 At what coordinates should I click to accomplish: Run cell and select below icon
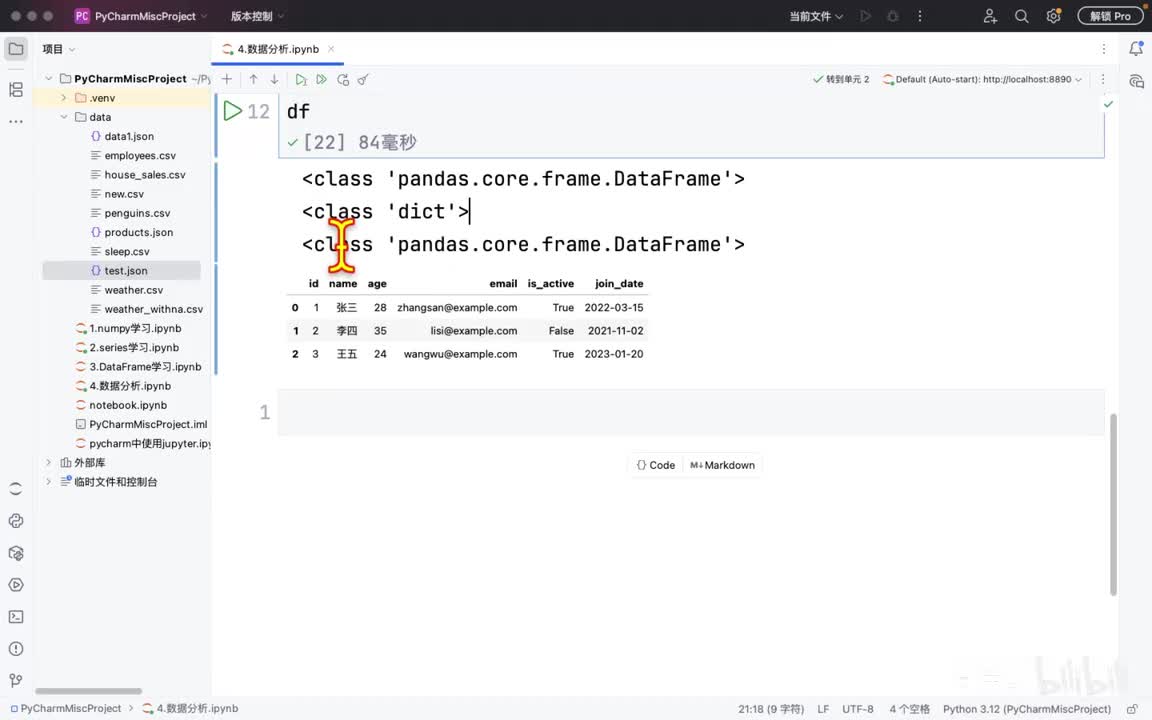[300, 79]
